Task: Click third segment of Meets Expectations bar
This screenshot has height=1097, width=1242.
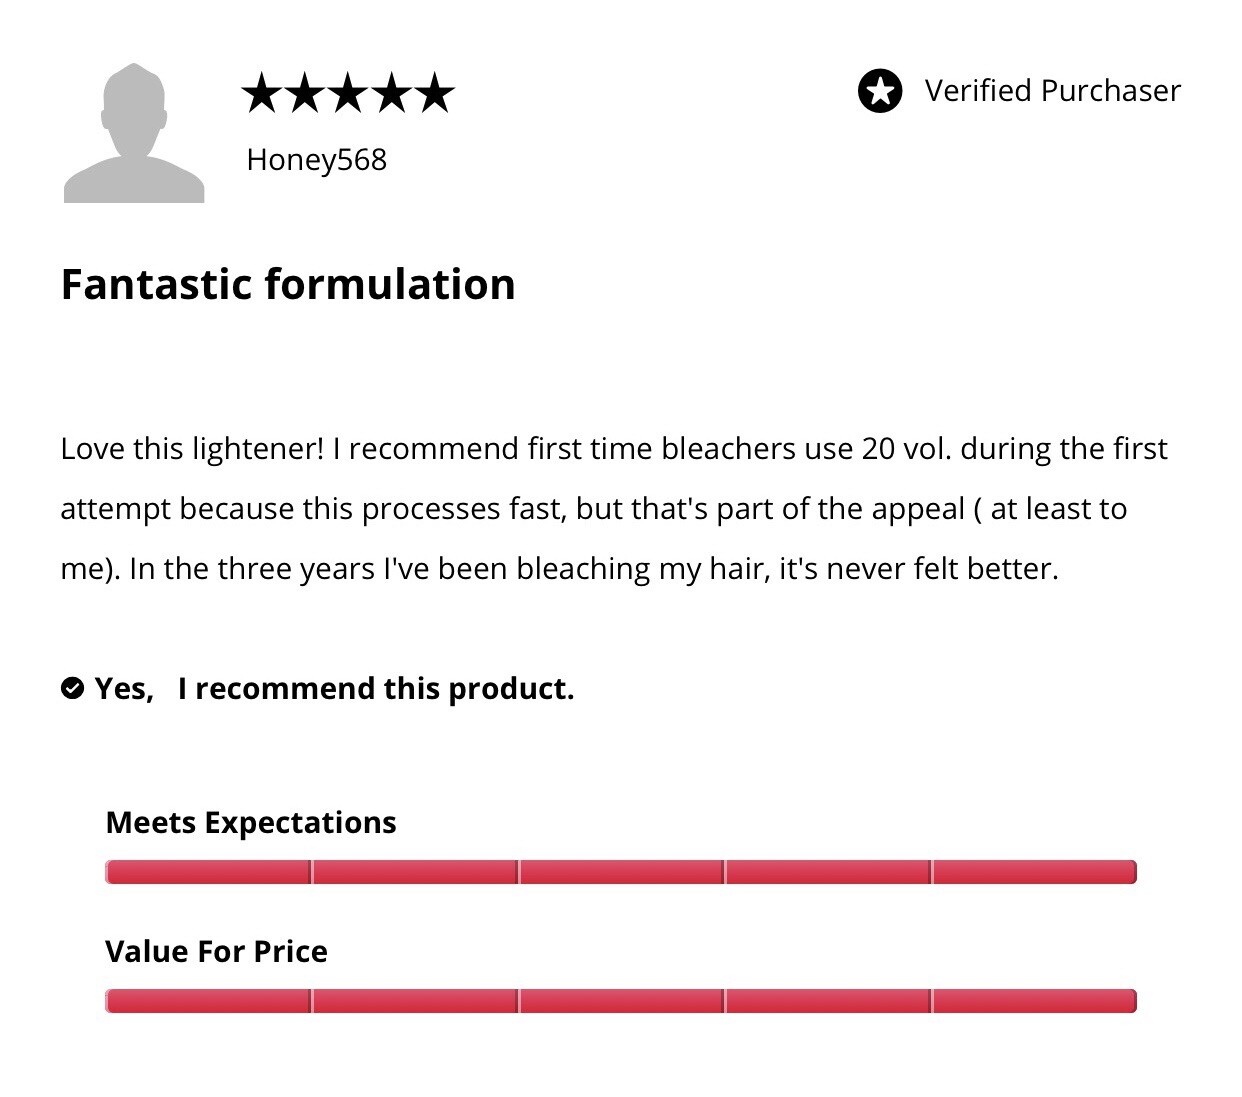Action: [x=621, y=872]
